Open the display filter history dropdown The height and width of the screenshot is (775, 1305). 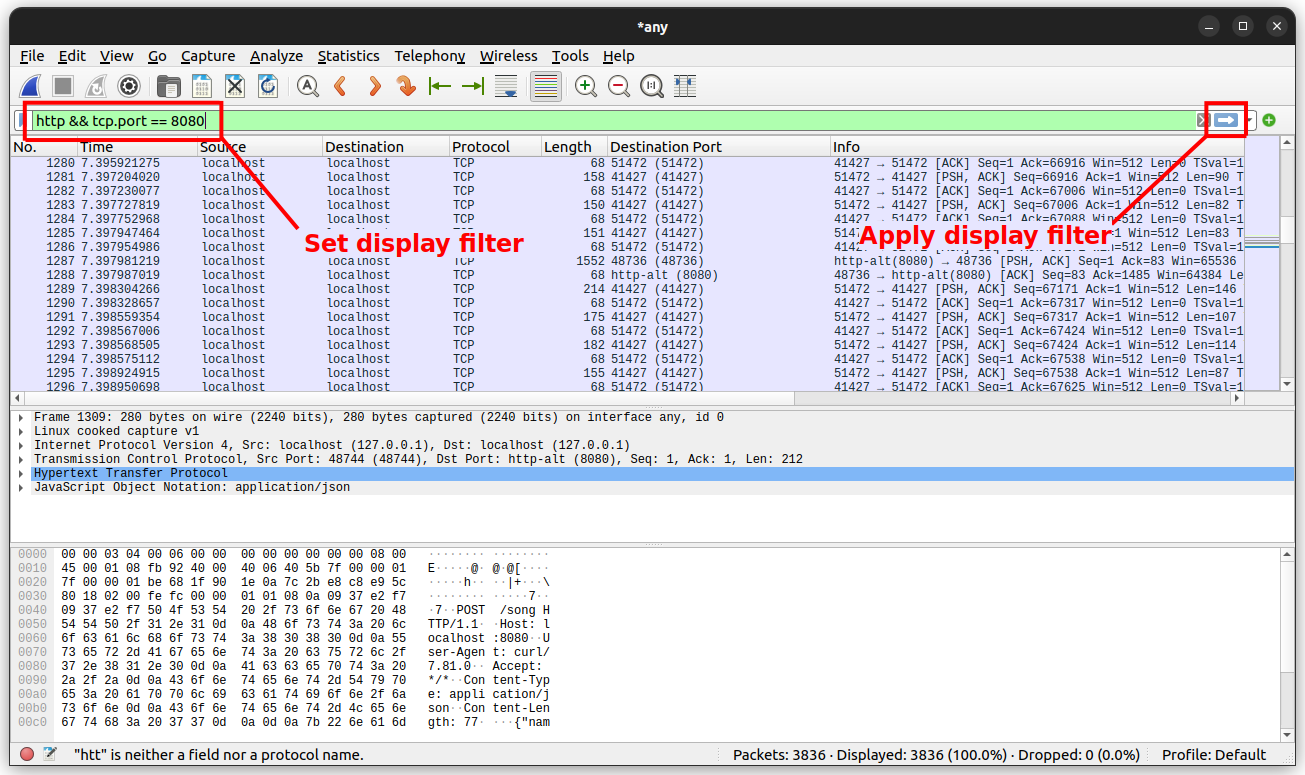[x=1251, y=121]
